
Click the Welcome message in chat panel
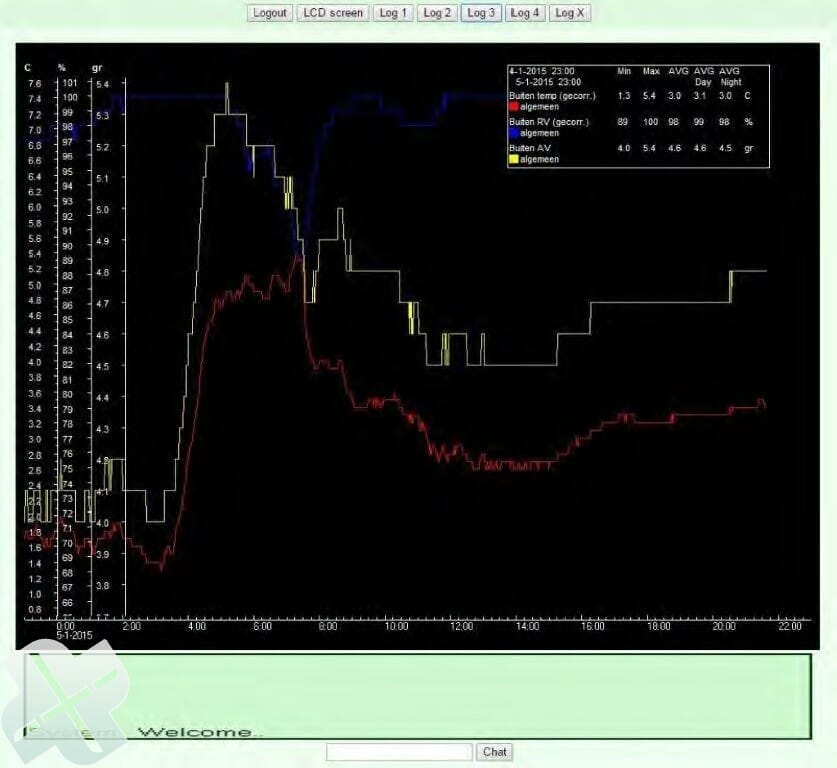pos(200,732)
